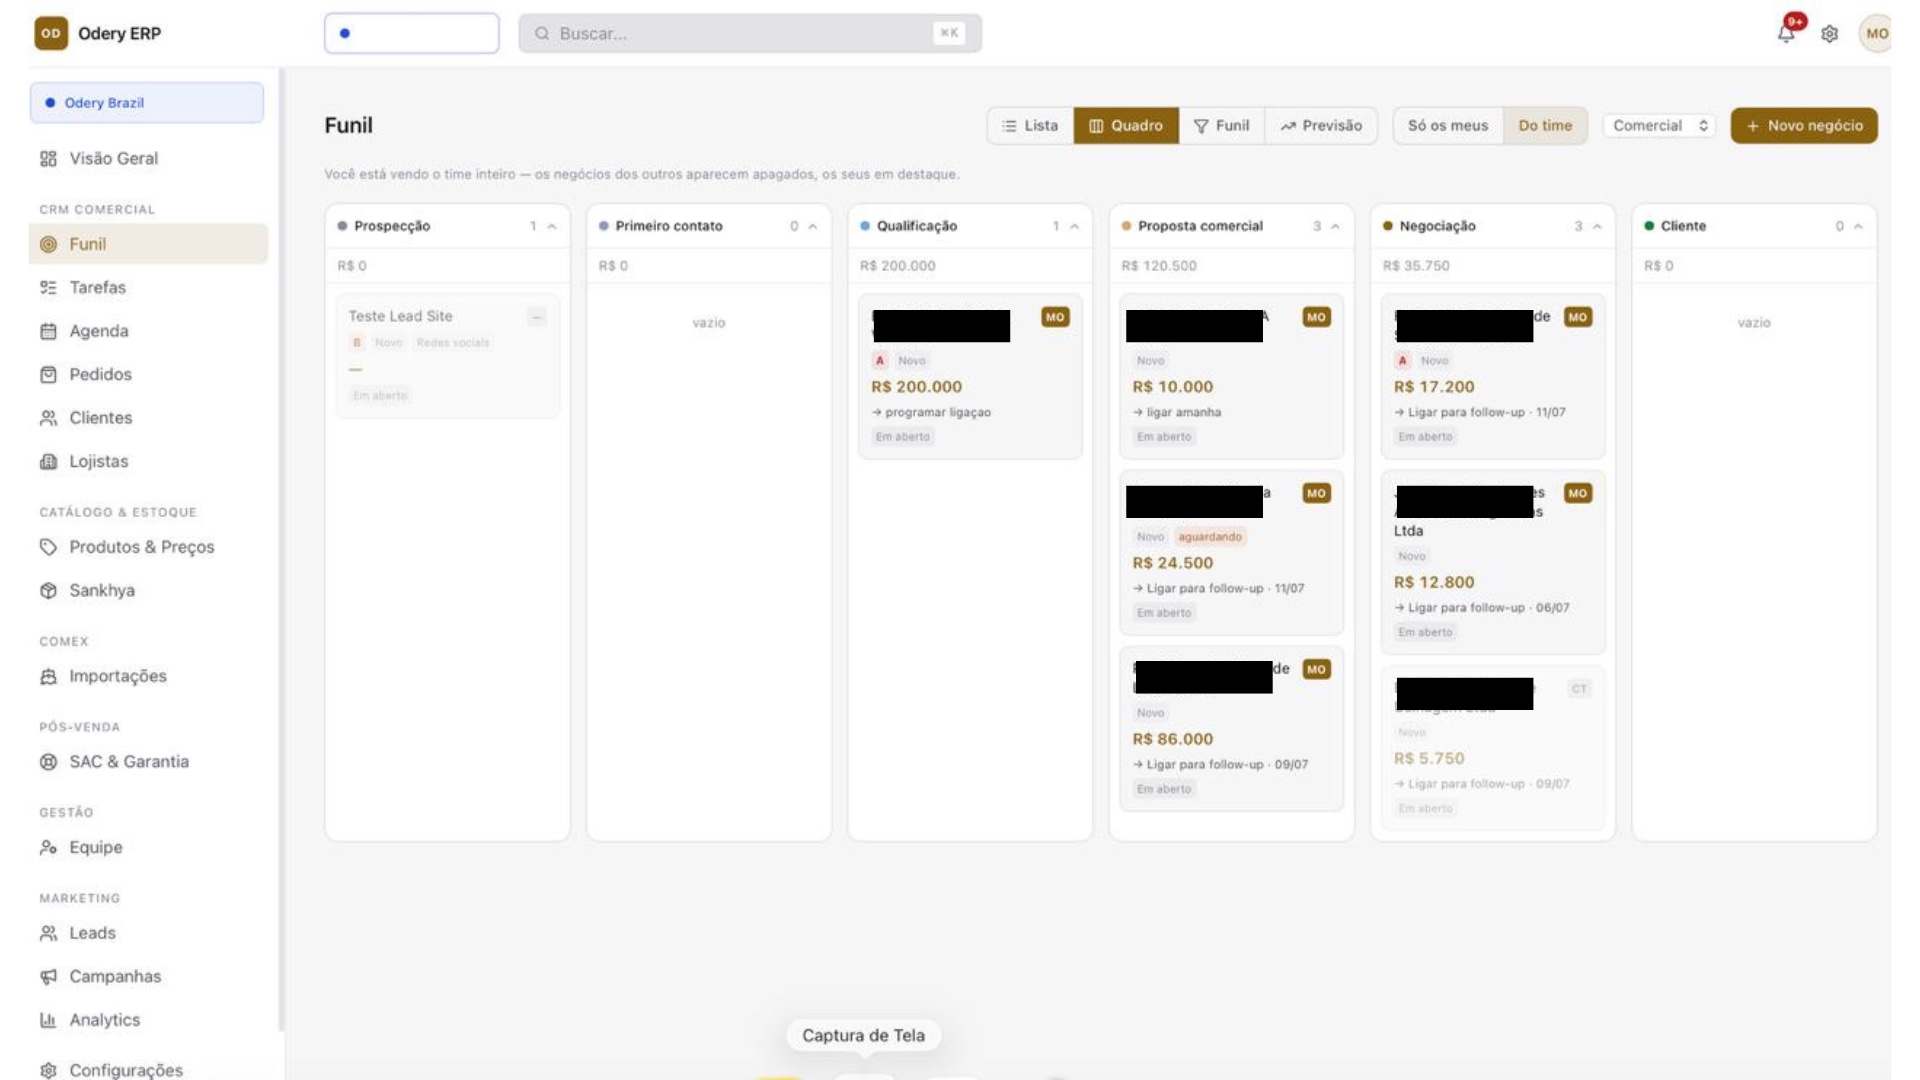Collapse the Prospecção column
The width and height of the screenshot is (1920, 1080).
552,227
